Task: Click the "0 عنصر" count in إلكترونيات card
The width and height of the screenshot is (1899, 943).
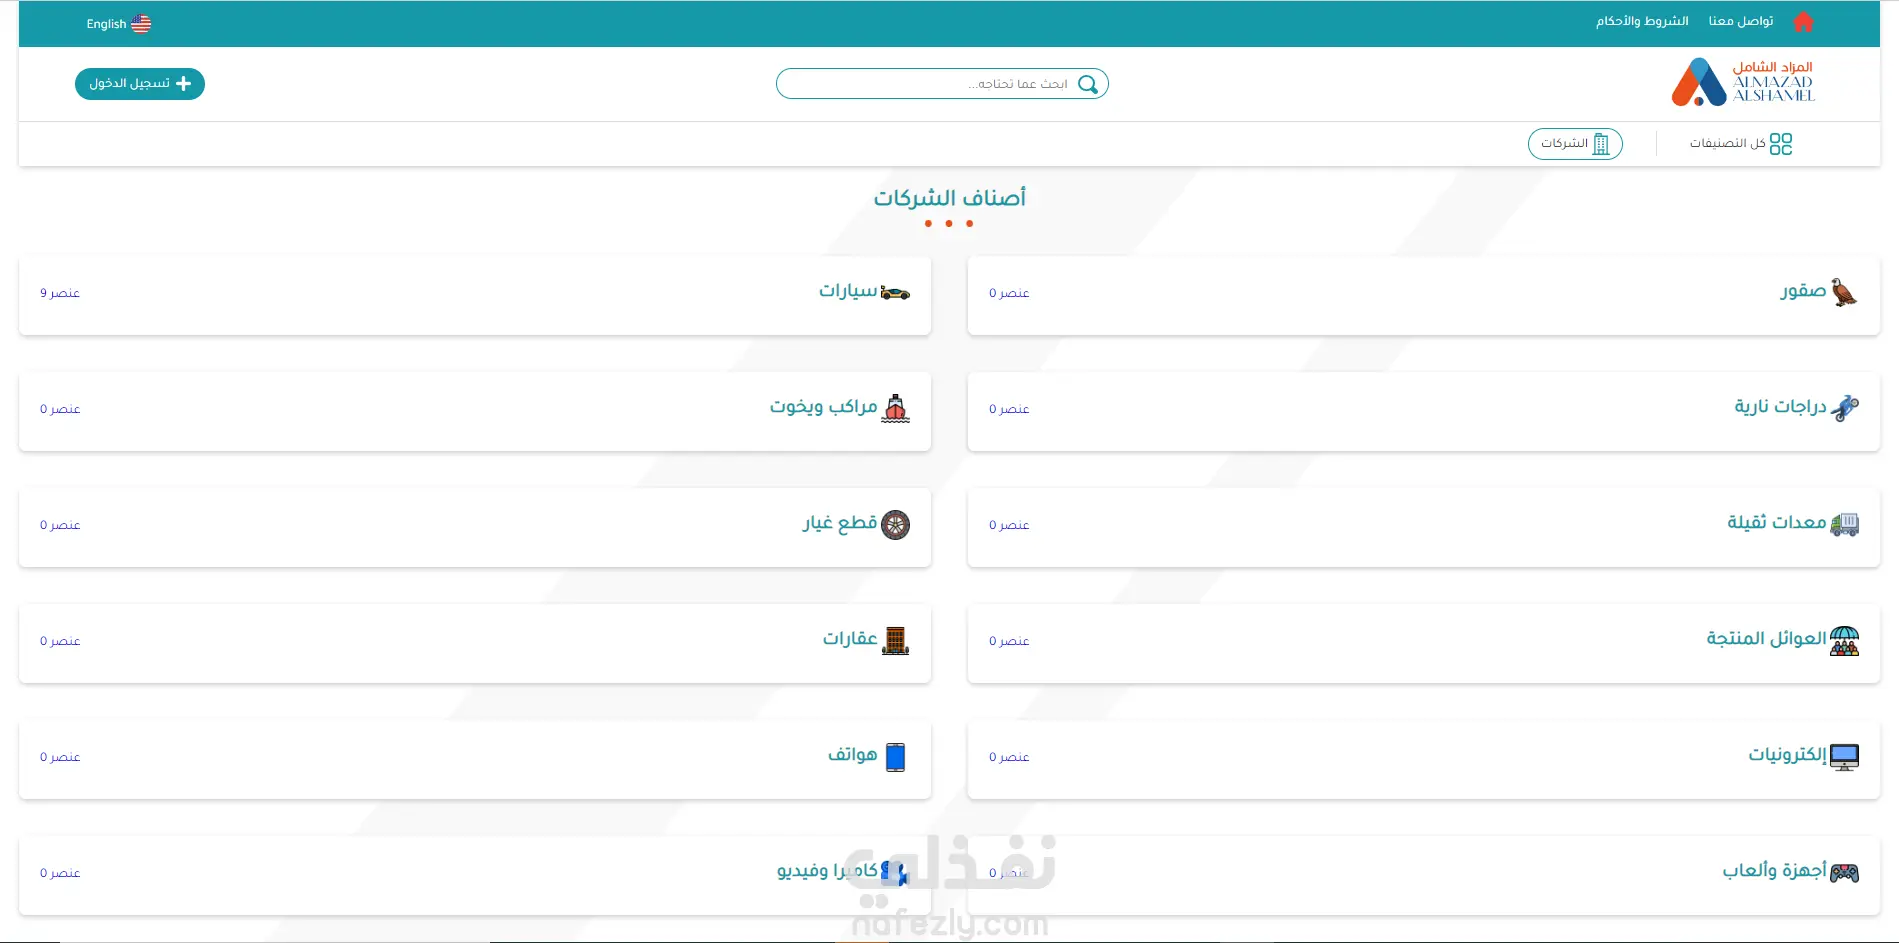Action: pos(1009,757)
